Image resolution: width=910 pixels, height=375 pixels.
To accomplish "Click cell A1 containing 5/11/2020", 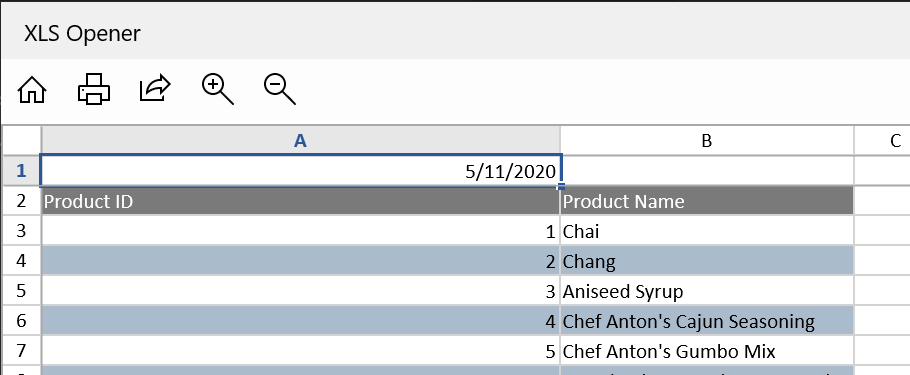I will [301, 171].
